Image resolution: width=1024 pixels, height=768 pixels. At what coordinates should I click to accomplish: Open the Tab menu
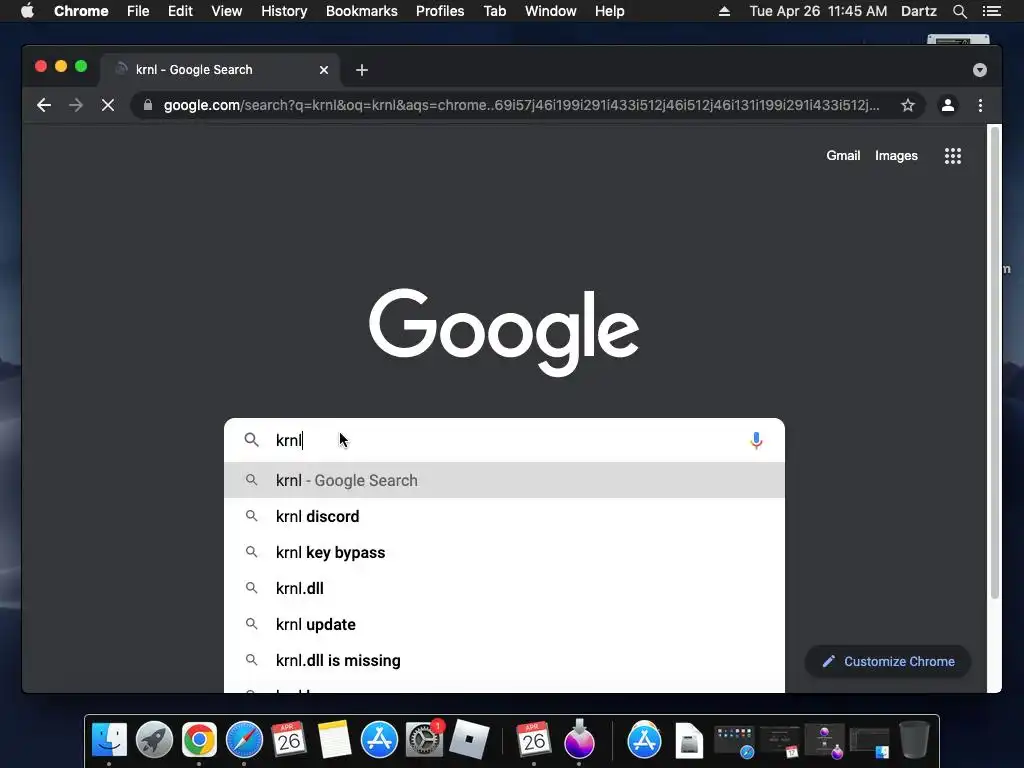pyautogui.click(x=494, y=11)
